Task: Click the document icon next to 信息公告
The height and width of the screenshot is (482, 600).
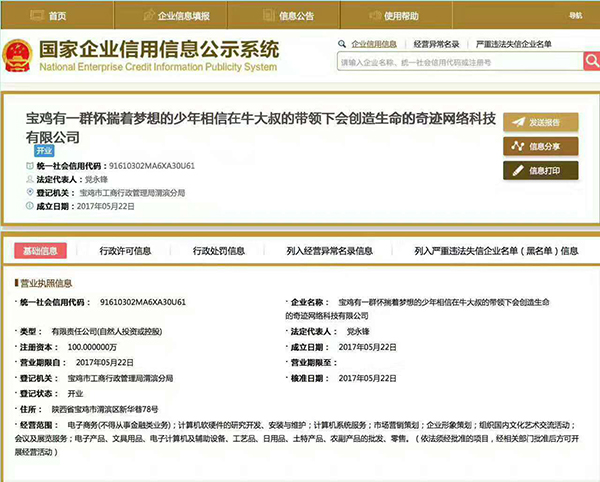Action: [x=269, y=15]
